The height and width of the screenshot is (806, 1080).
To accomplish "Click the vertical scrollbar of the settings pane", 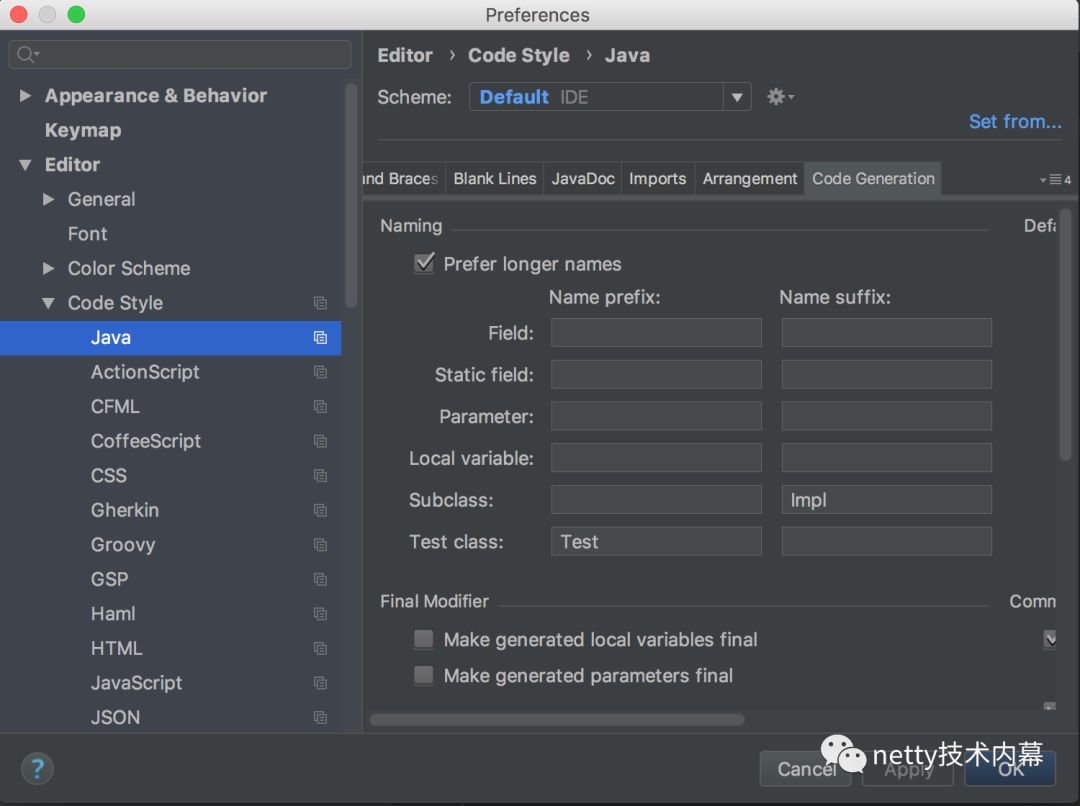I will 1066,334.
